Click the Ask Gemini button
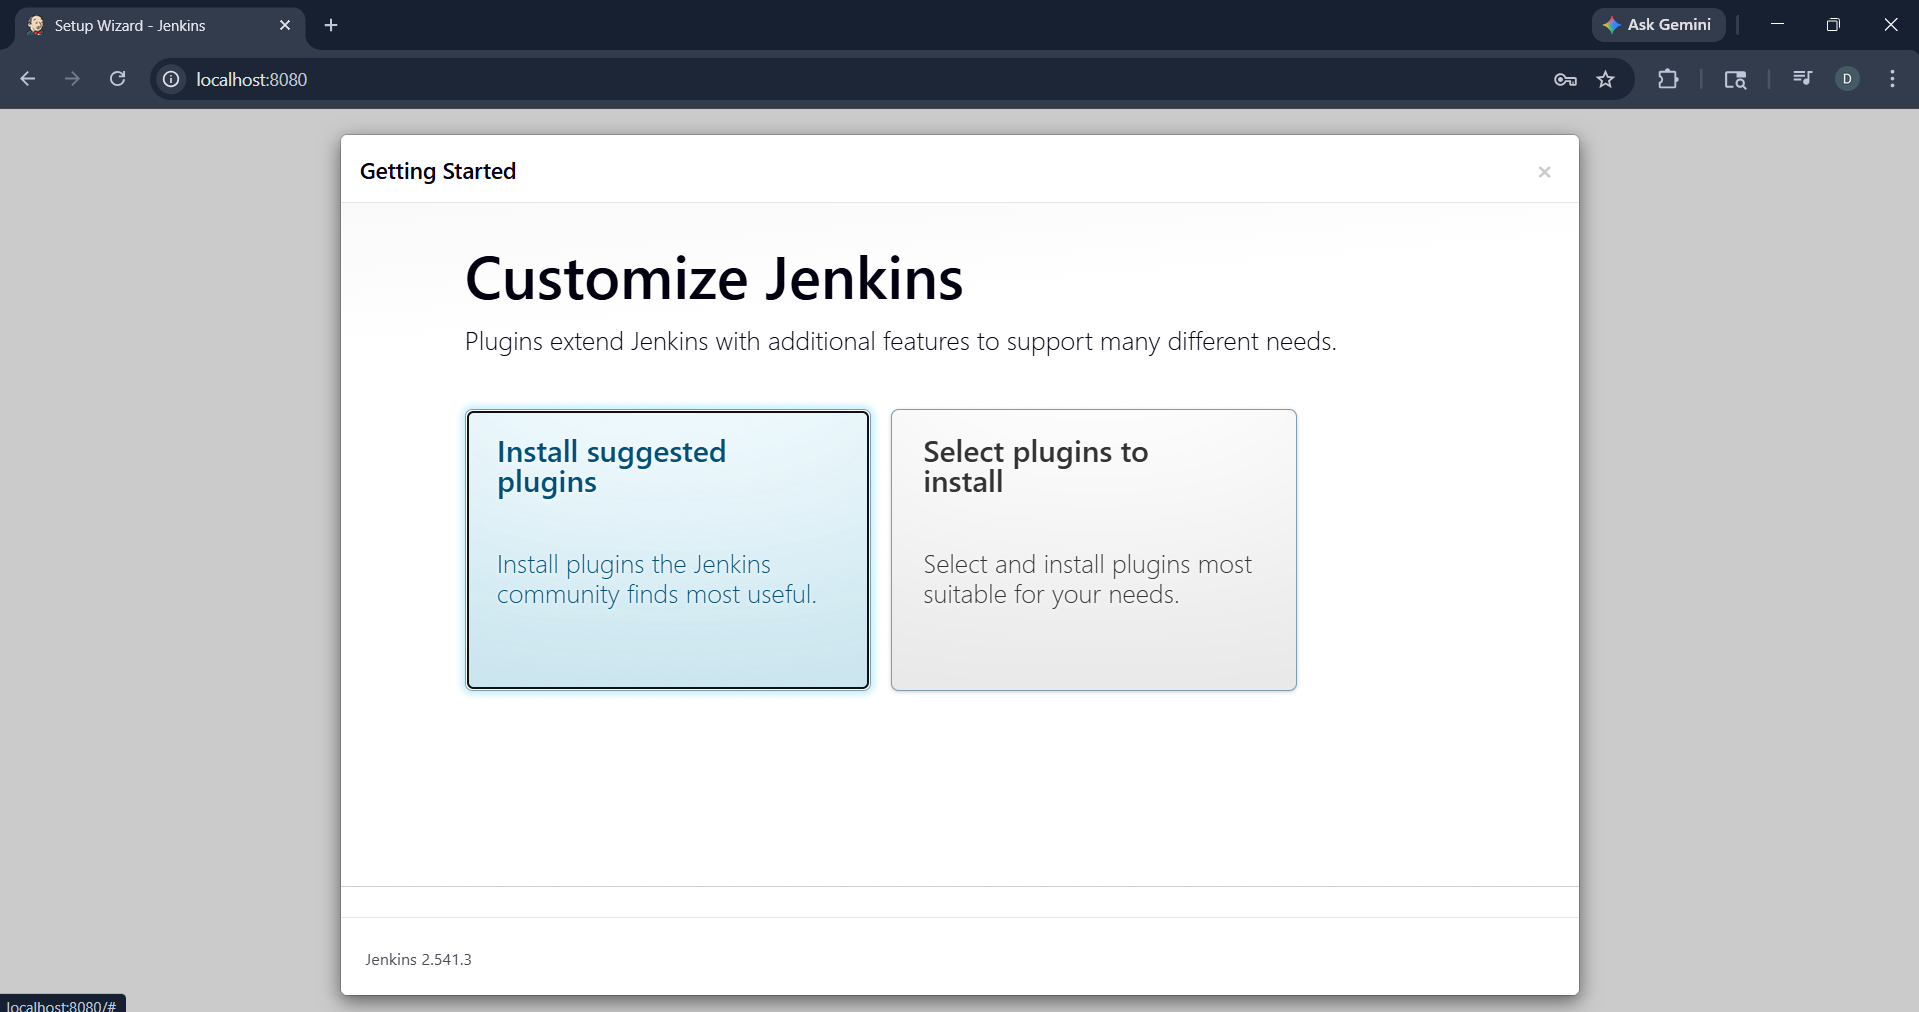The height and width of the screenshot is (1012, 1919). point(1658,25)
